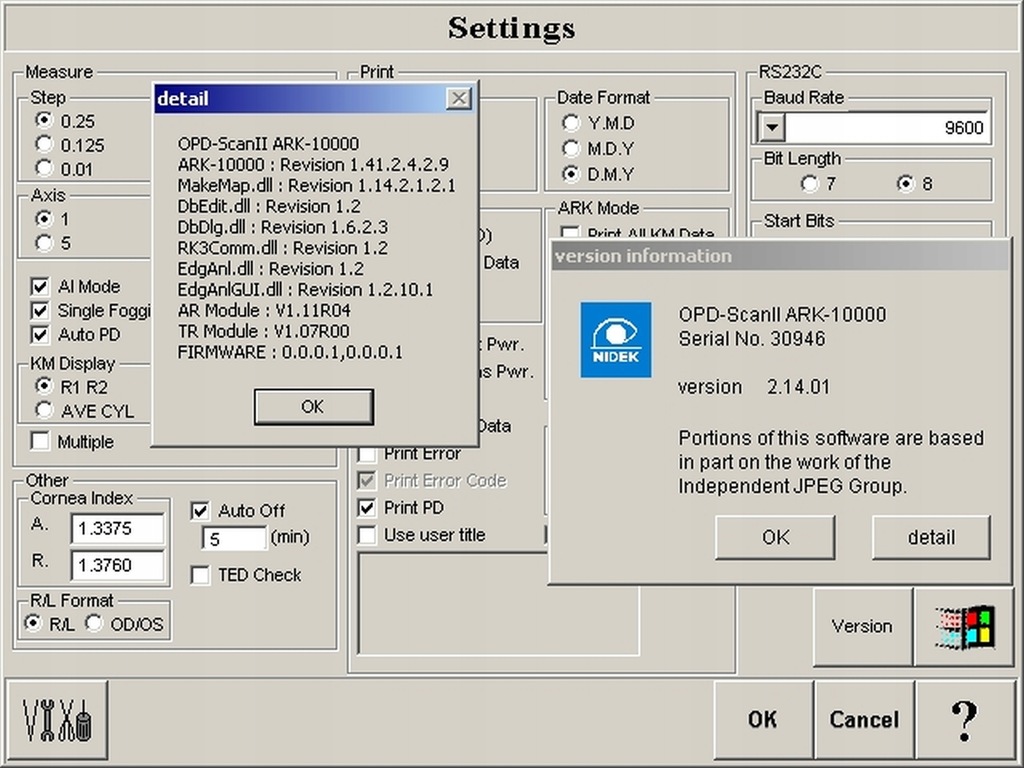The image size is (1024, 768).
Task: Cancel the Settings changes
Action: coord(864,720)
